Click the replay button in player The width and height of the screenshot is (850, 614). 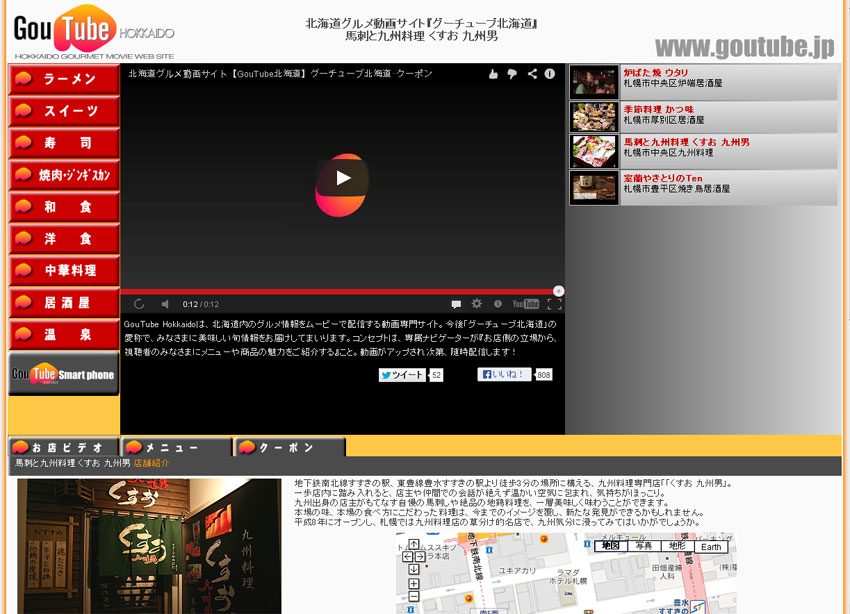139,304
